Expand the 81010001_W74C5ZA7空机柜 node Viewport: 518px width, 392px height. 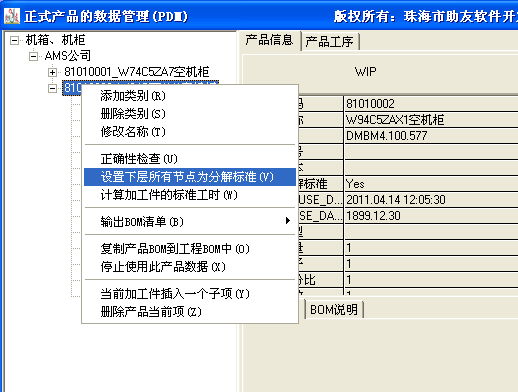pyautogui.click(x=52, y=72)
